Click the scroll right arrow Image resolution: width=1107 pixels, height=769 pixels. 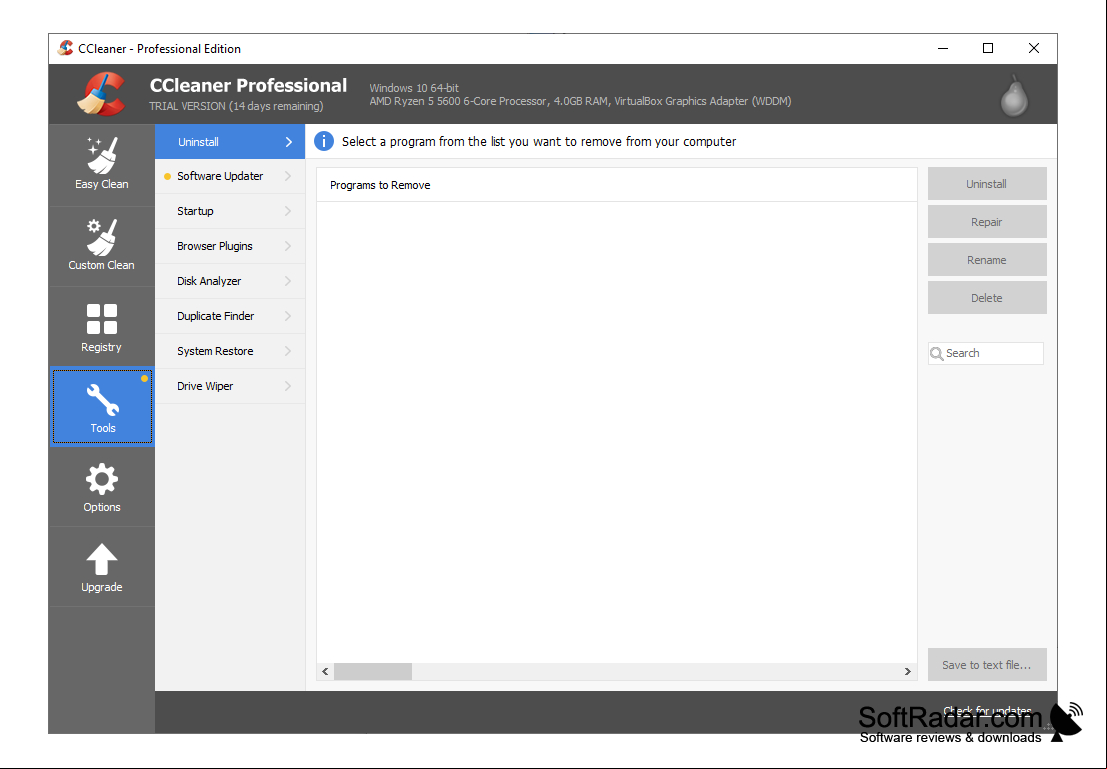coord(908,672)
